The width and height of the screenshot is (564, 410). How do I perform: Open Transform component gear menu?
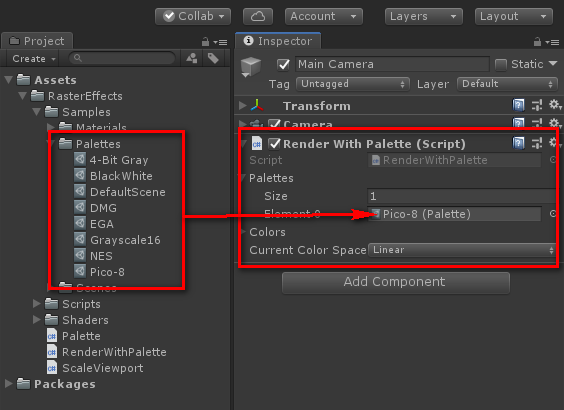[x=555, y=105]
